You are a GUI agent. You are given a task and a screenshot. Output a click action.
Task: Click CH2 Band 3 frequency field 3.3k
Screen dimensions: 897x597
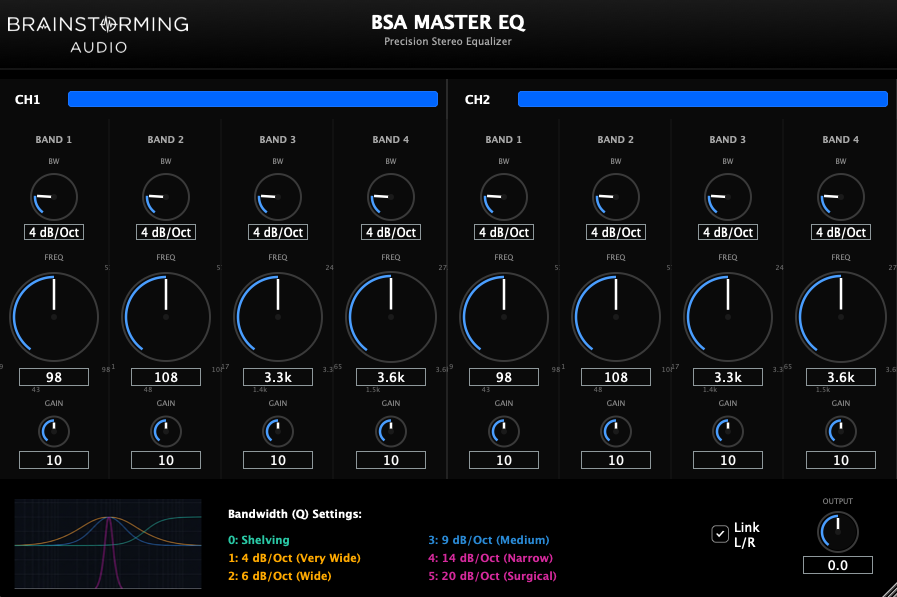(728, 377)
